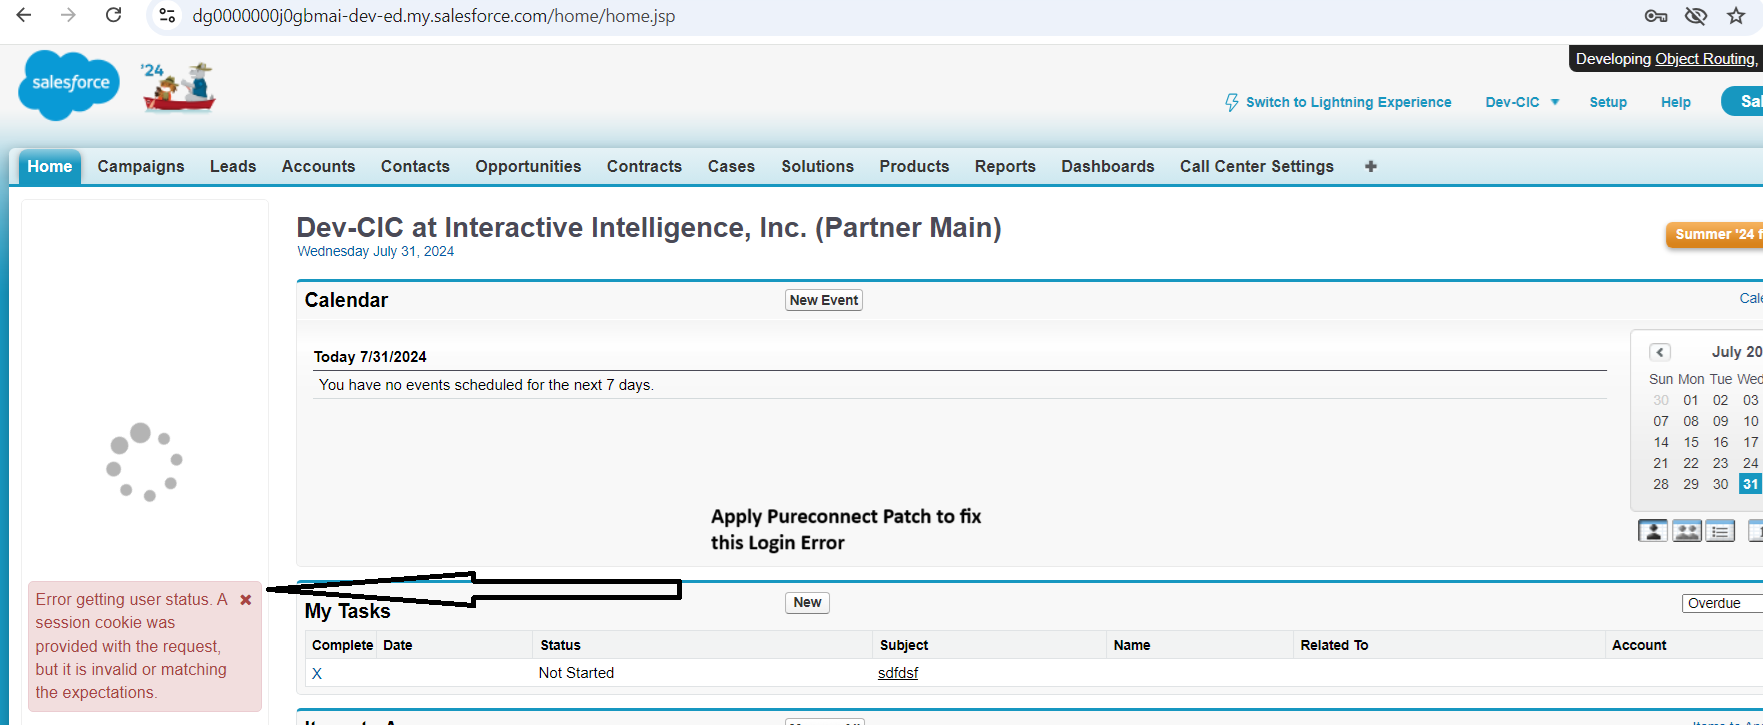The image size is (1763, 725).
Task: Dismiss the user status error message
Action: (245, 600)
